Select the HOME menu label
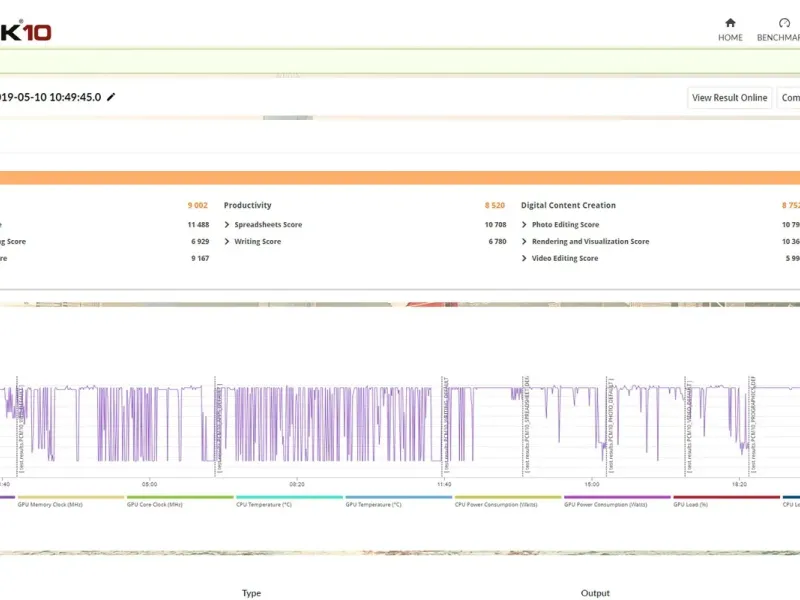Viewport: 800px width, 600px height. pos(730,38)
